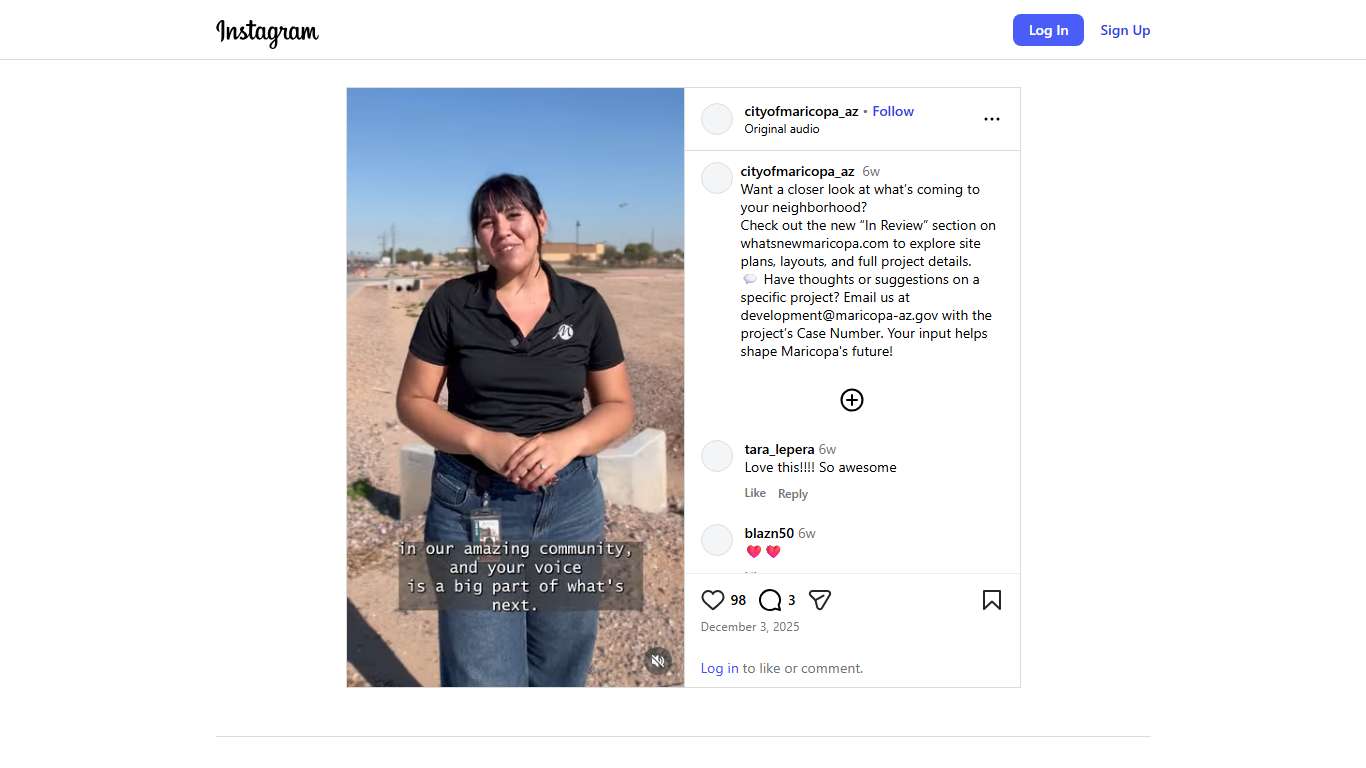Open comments via speech bubble icon

pos(770,600)
